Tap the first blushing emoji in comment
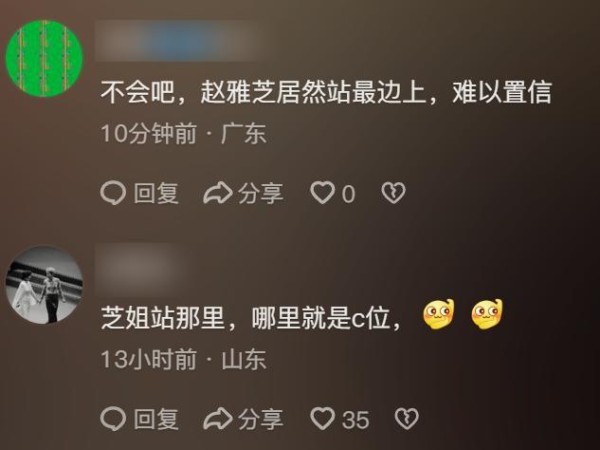600x450 pixels. pos(439,315)
